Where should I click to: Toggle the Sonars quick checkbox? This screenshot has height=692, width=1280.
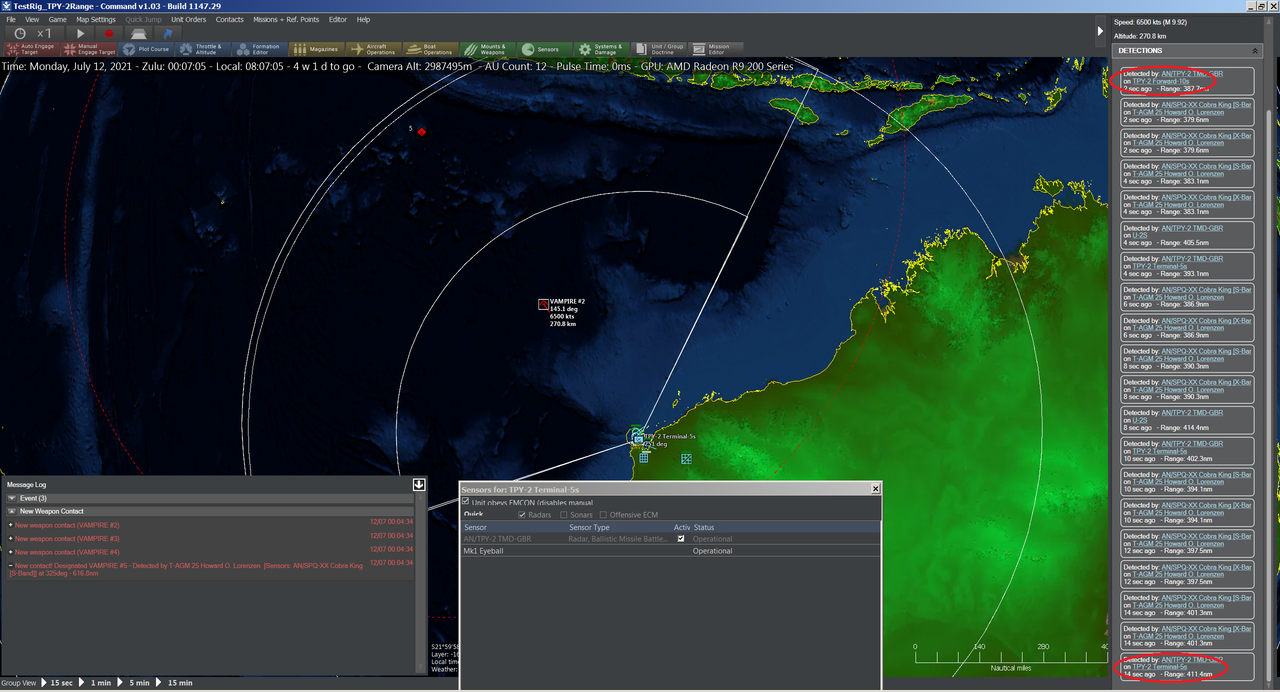[564, 515]
